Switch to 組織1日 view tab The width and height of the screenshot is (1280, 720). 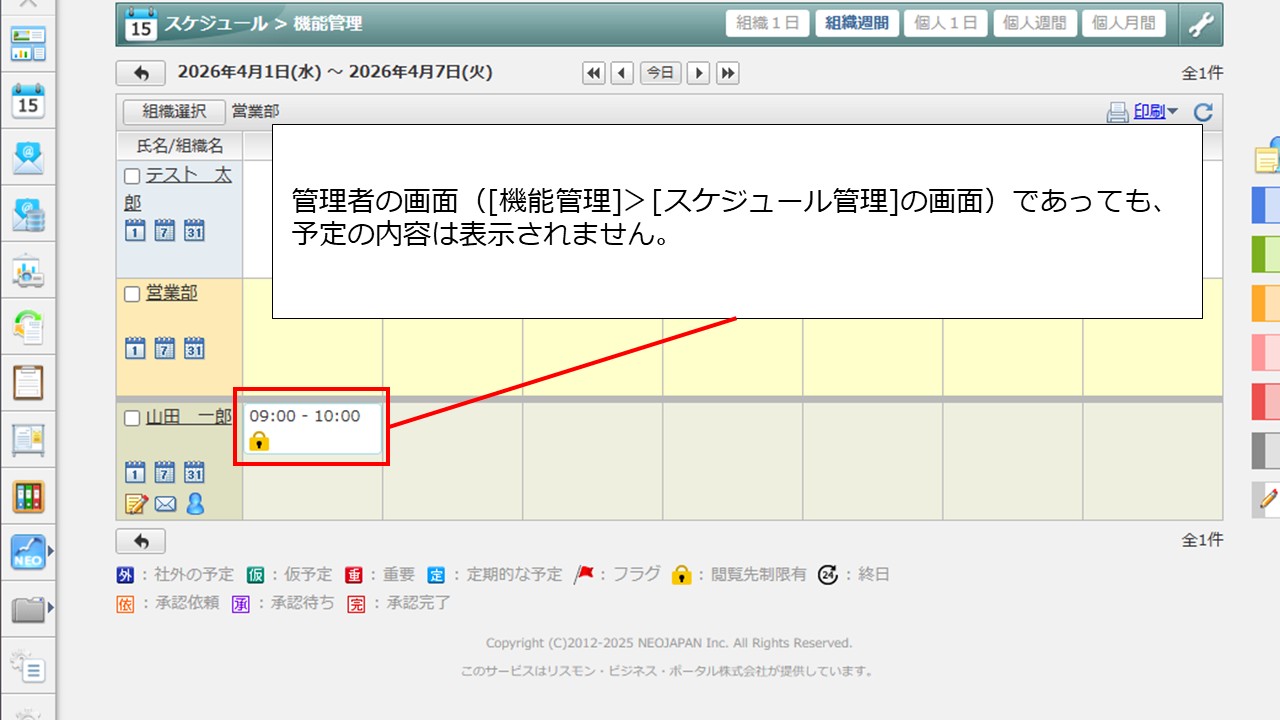[x=767, y=24]
